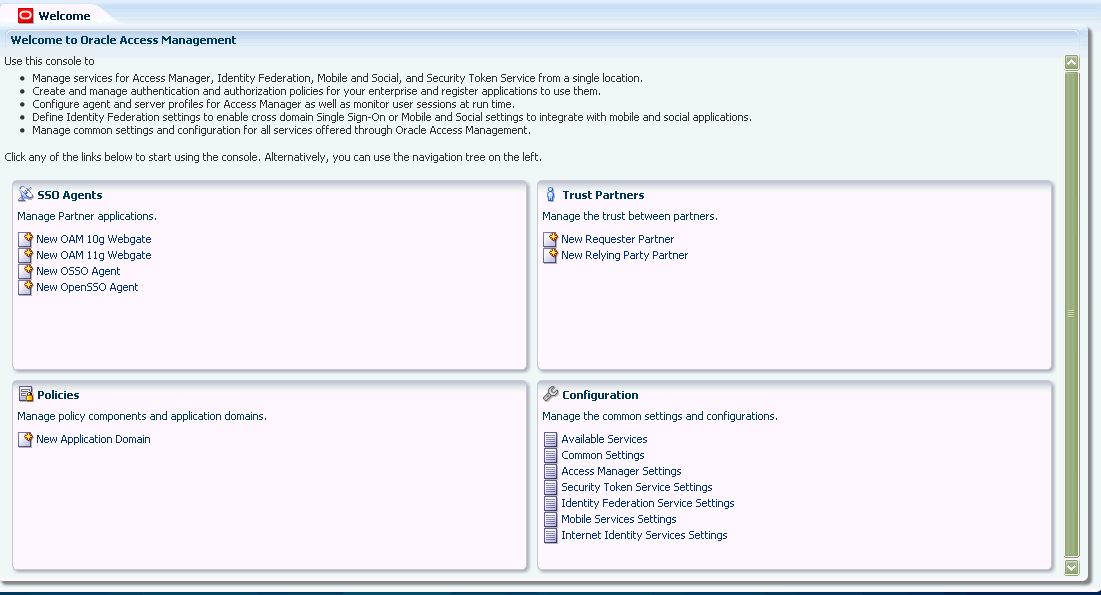Viewport: 1101px width, 595px height.
Task: Click the Oracle logo icon on Welcome tab
Action: tap(25, 15)
